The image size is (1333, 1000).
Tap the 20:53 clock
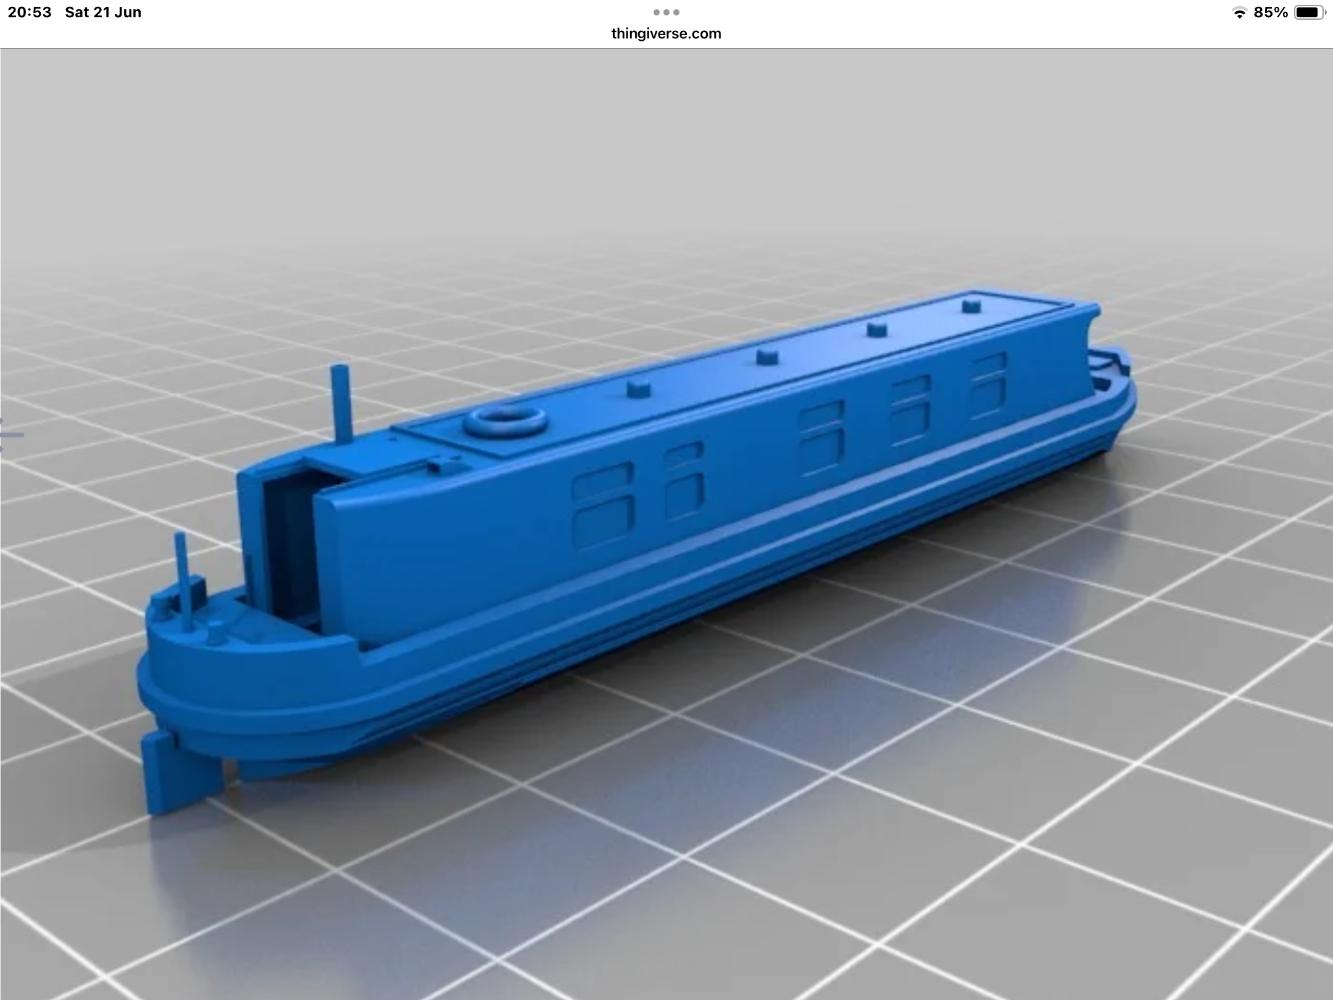point(29,13)
